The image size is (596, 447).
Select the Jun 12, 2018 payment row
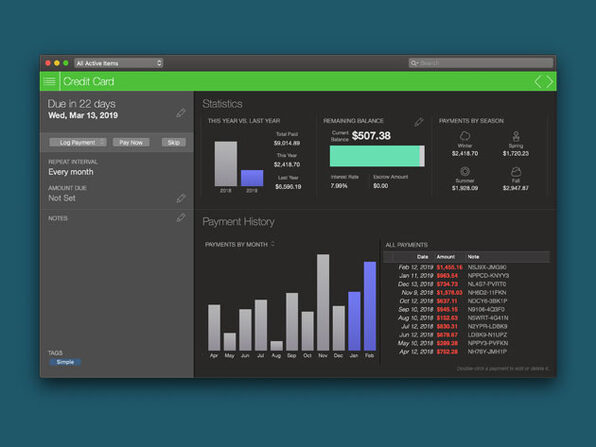coord(467,335)
